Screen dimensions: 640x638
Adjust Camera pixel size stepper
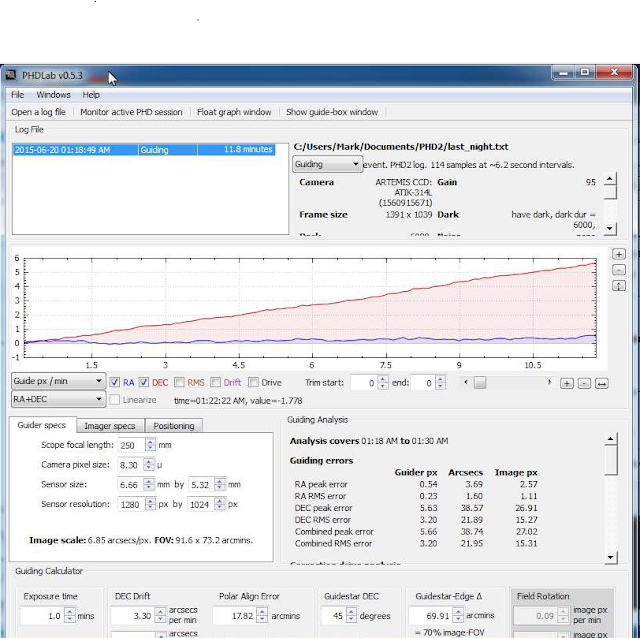[149, 465]
